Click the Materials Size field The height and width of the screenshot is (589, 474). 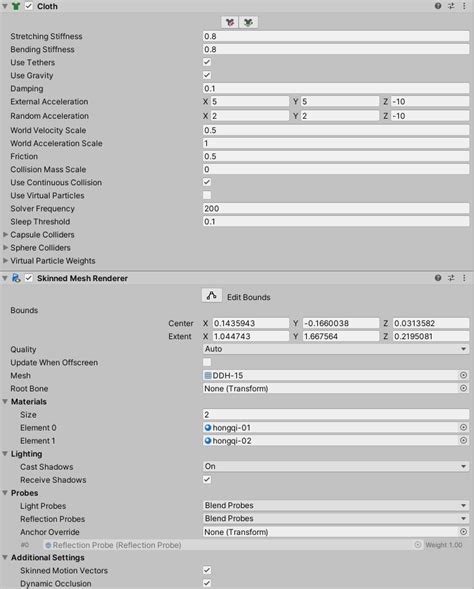(x=336, y=415)
